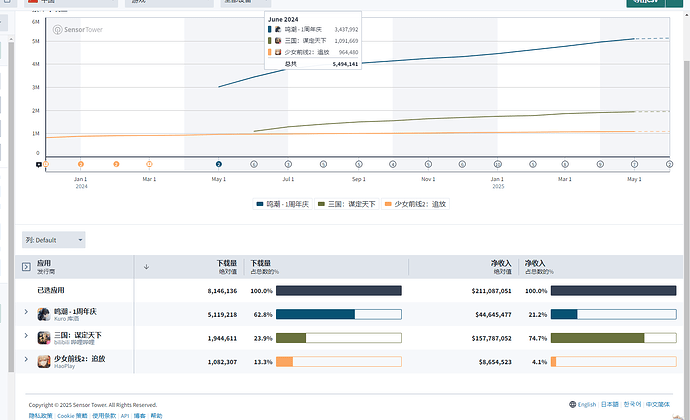The image size is (690, 420).
Task: Click the globe language icon in footer
Action: pos(573,404)
